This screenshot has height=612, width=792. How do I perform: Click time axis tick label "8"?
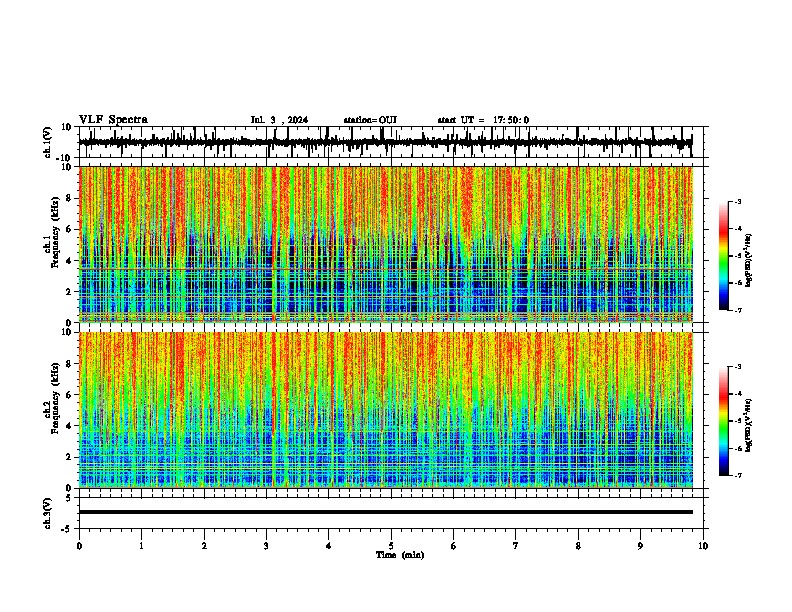578,546
